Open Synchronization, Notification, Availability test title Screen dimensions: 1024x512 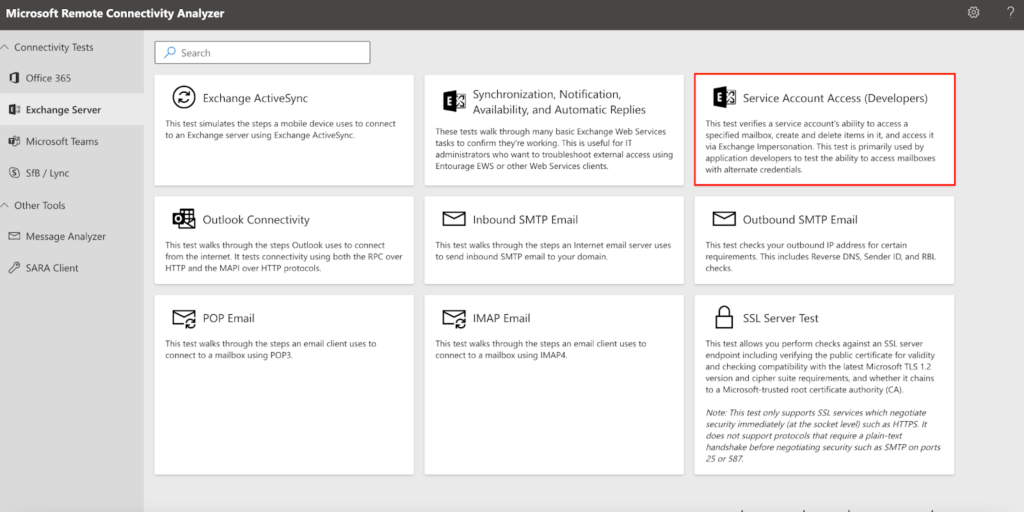pos(559,101)
